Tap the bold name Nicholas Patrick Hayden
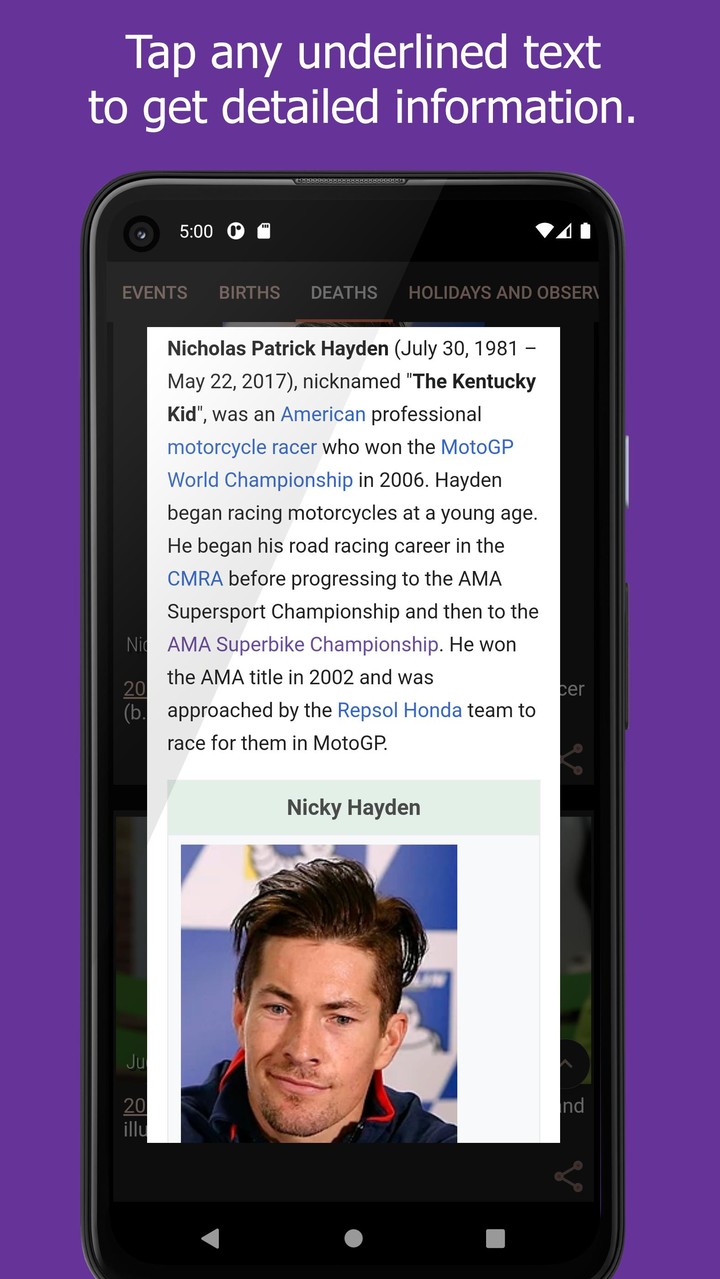 coord(278,349)
